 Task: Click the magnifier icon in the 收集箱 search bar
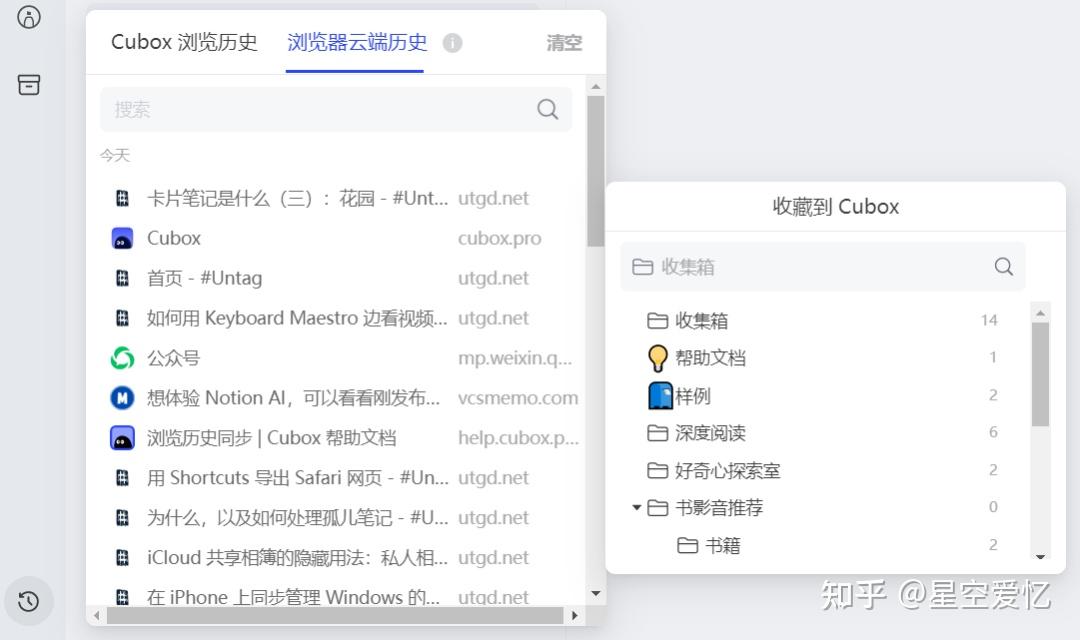pyautogui.click(x=1003, y=267)
